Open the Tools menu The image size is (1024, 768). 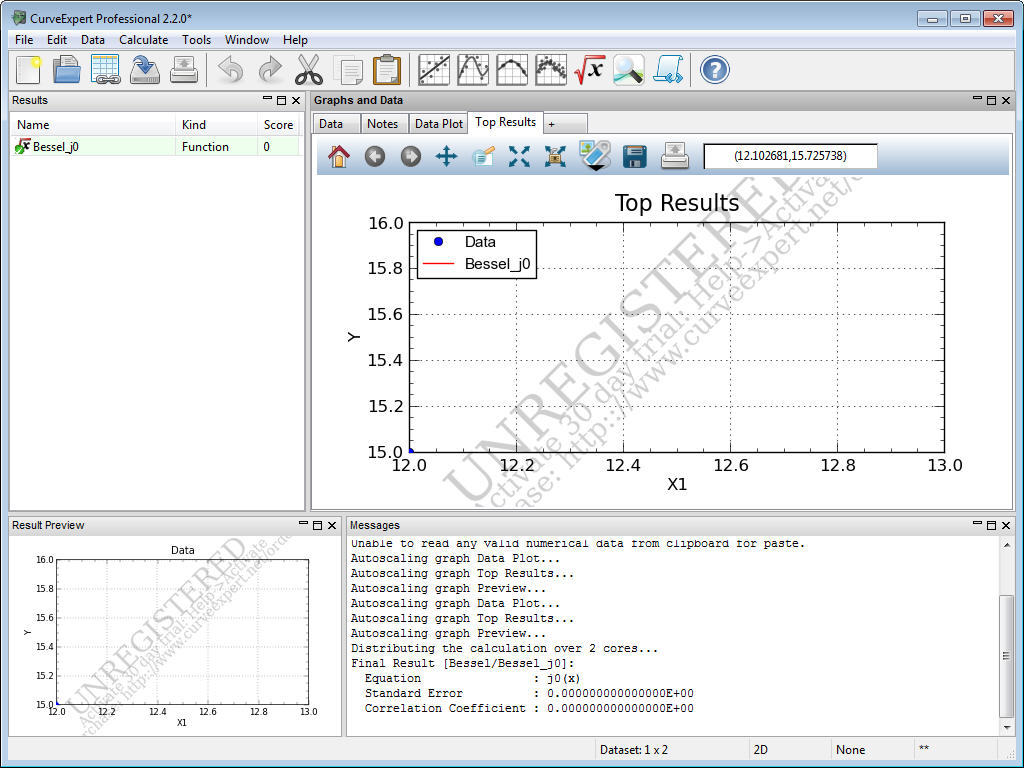[x=197, y=40]
